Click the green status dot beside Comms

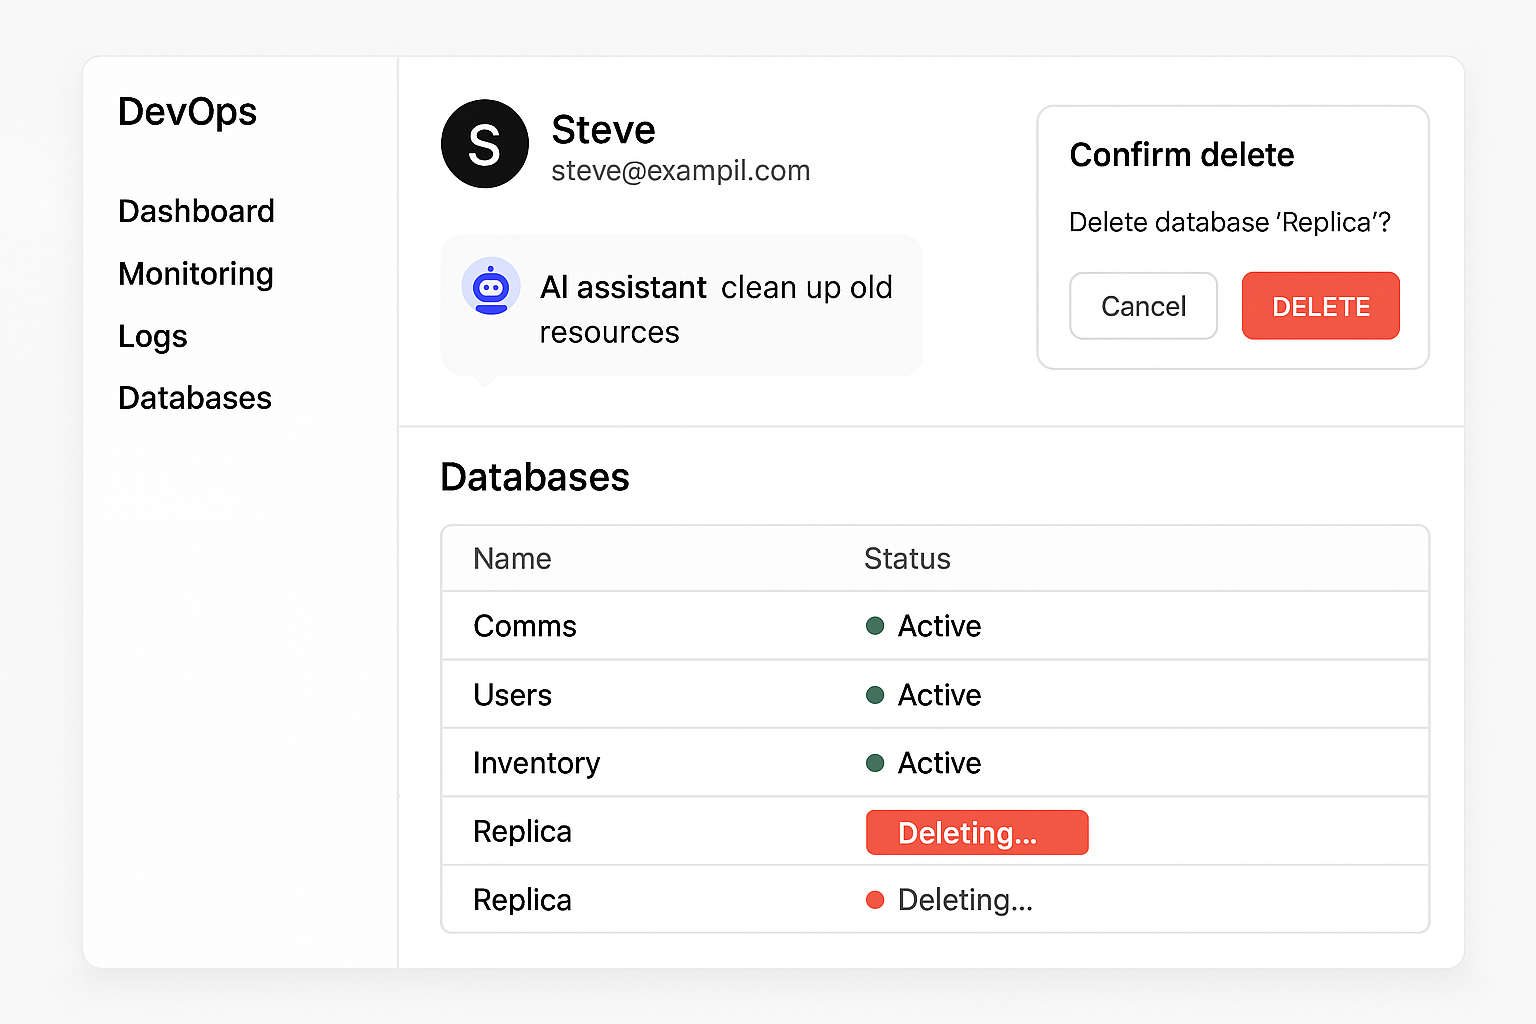(875, 625)
